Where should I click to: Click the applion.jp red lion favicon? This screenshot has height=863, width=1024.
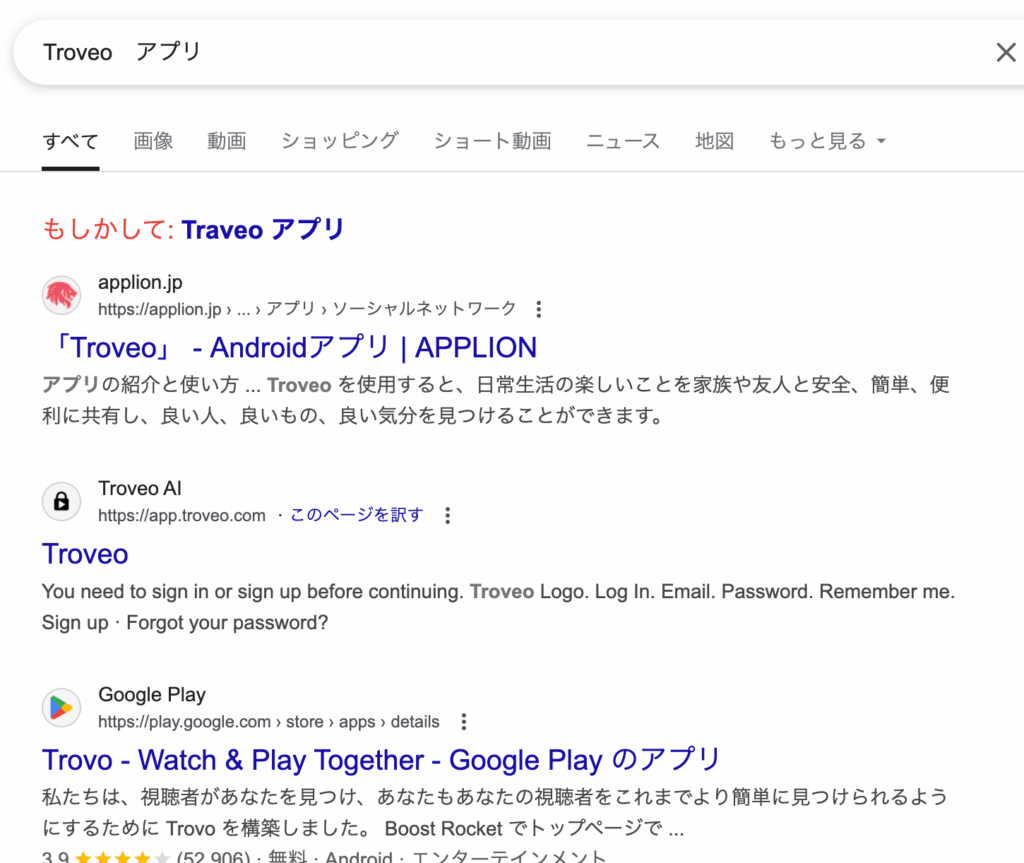61,295
